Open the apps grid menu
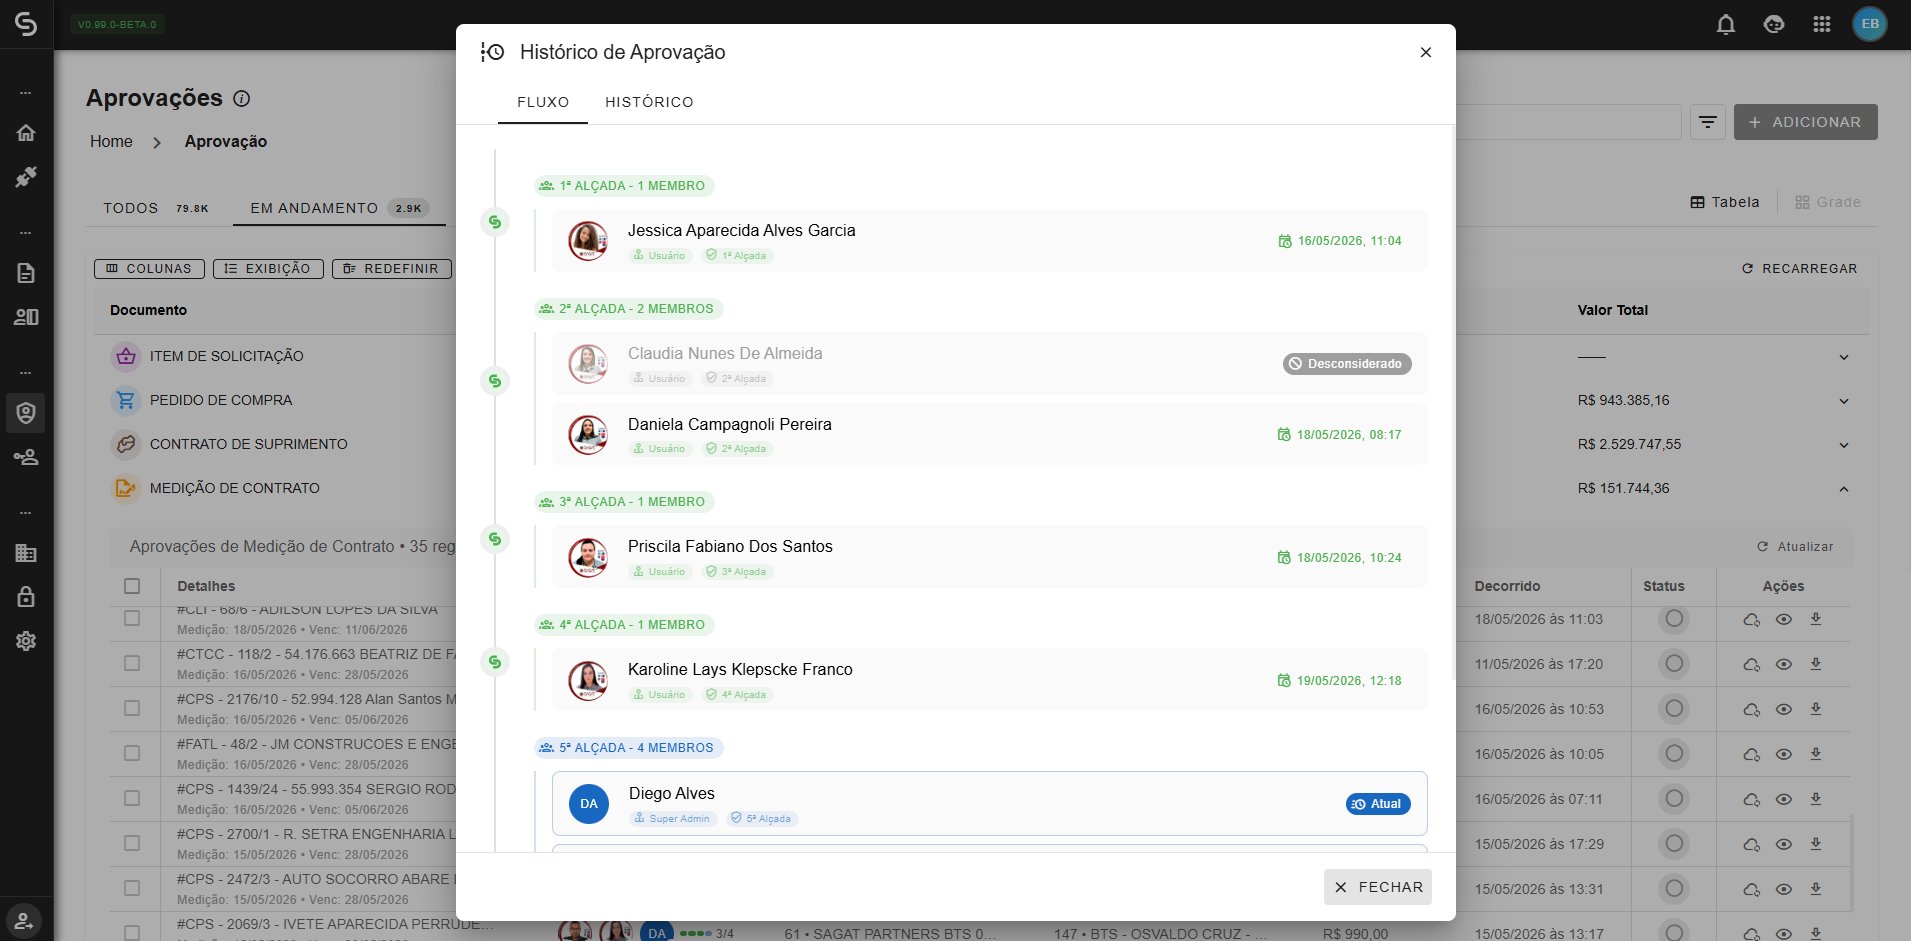1911x941 pixels. pos(1821,24)
